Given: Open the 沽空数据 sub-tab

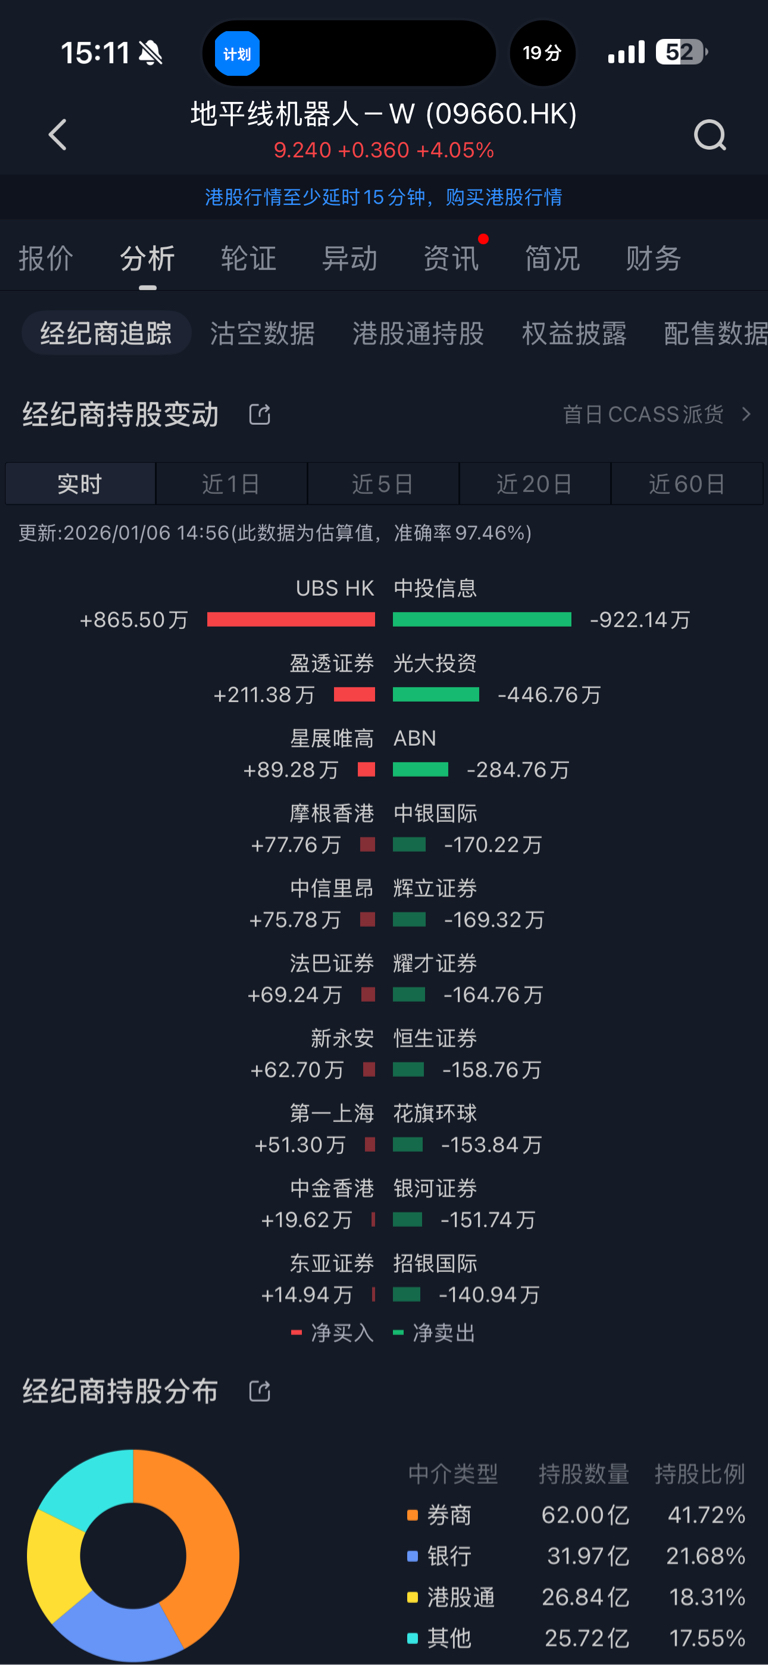Looking at the screenshot, I should 262,334.
